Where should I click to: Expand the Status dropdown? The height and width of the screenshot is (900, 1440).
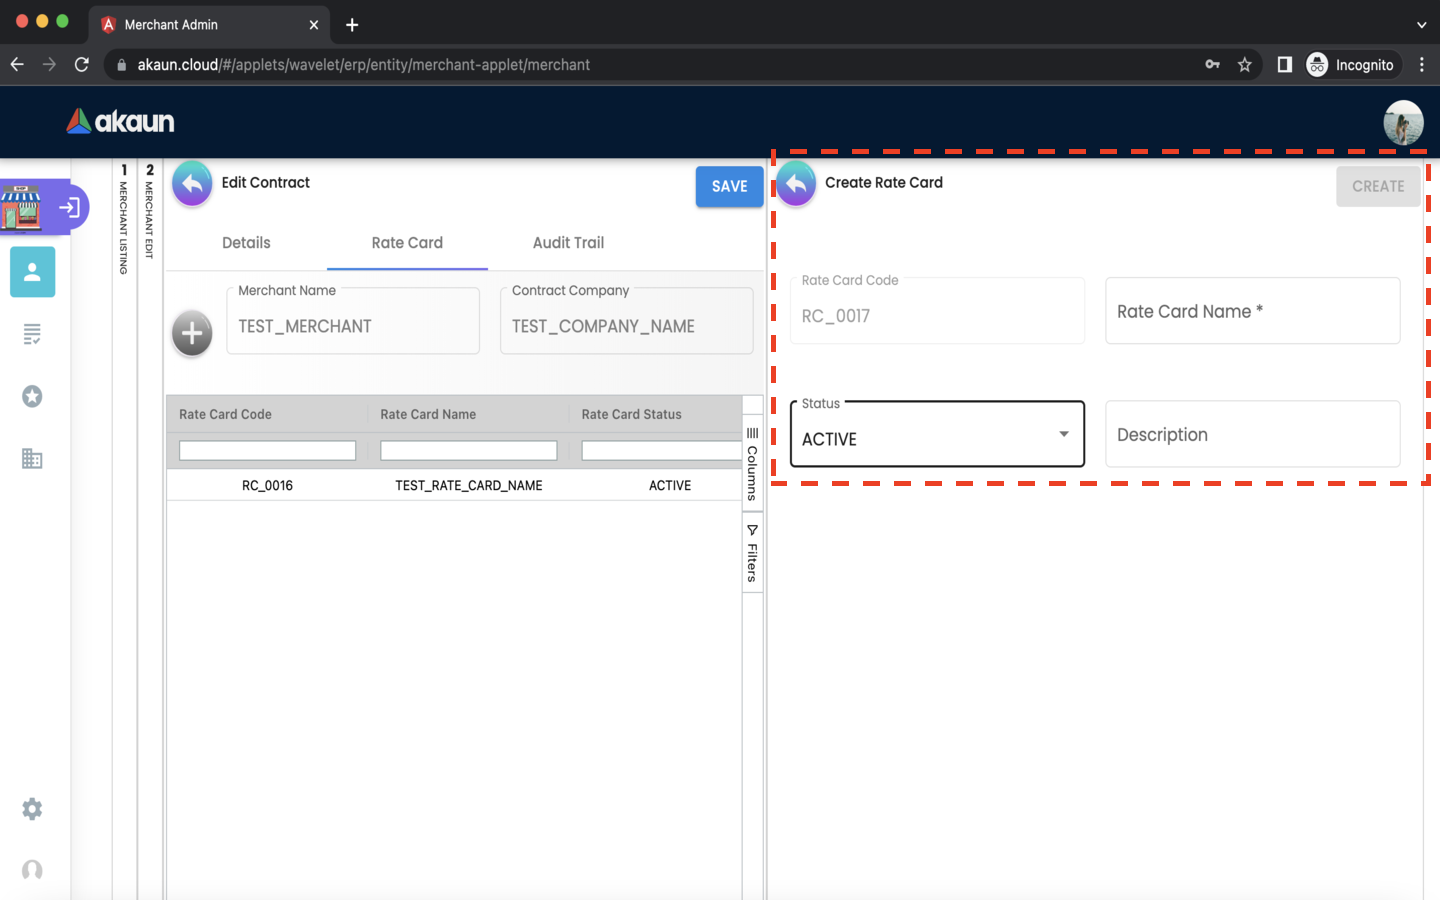tap(936, 435)
